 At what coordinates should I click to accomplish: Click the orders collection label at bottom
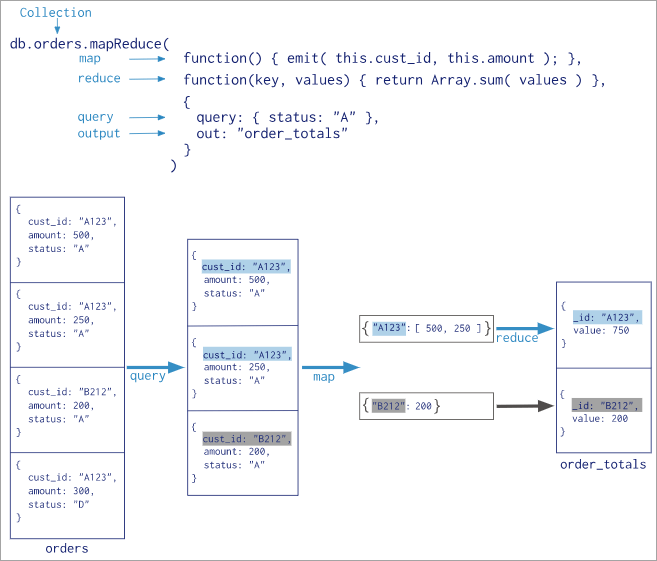pos(67,548)
